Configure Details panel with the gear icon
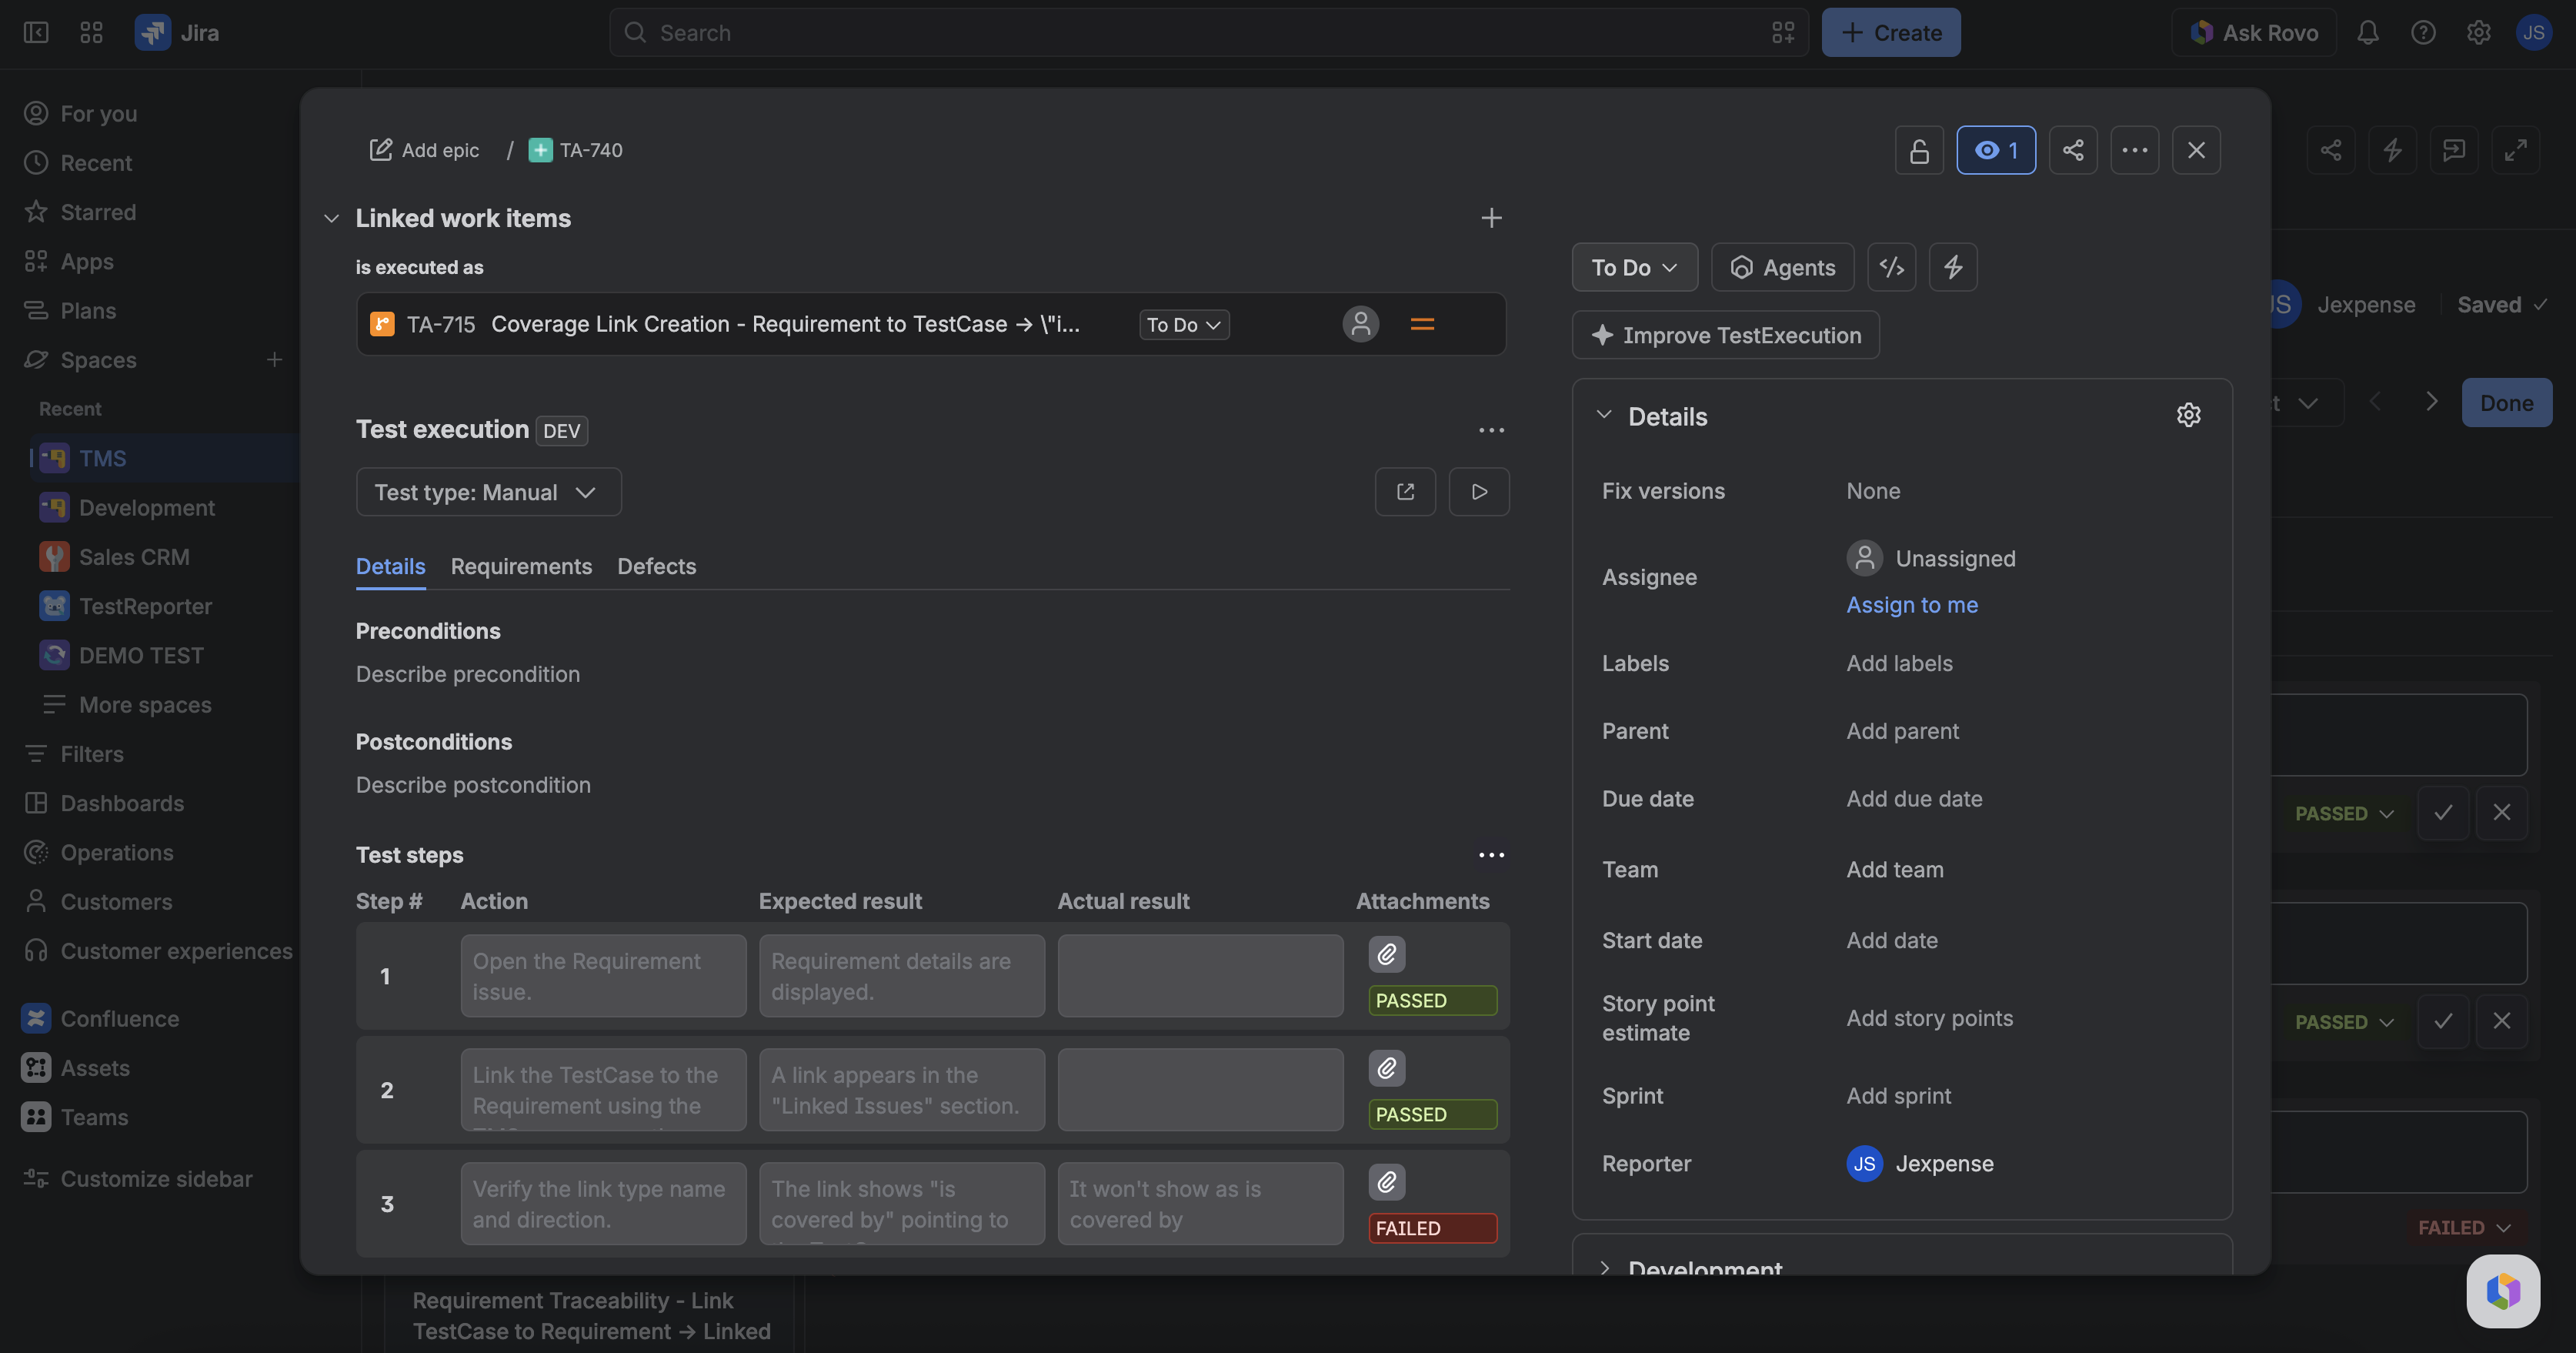Screen dimensions: 2576x1353 2189,415
